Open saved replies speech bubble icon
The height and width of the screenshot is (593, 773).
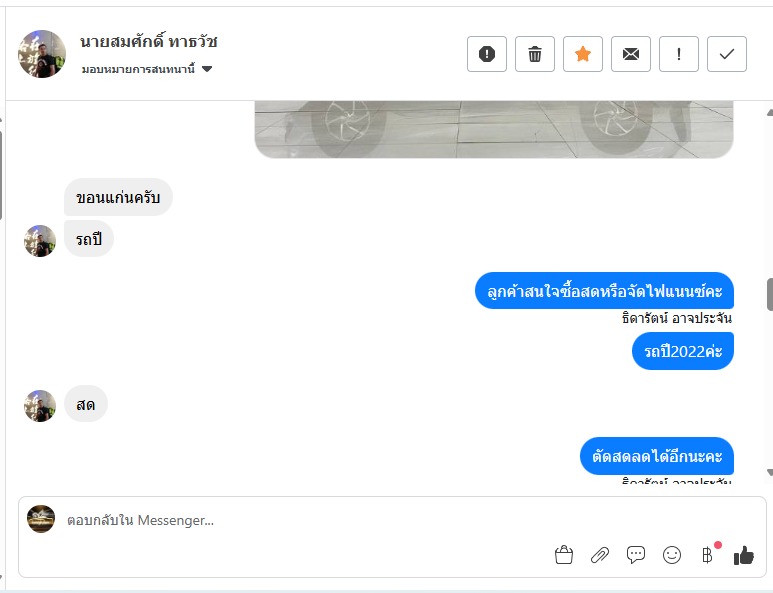click(x=636, y=555)
